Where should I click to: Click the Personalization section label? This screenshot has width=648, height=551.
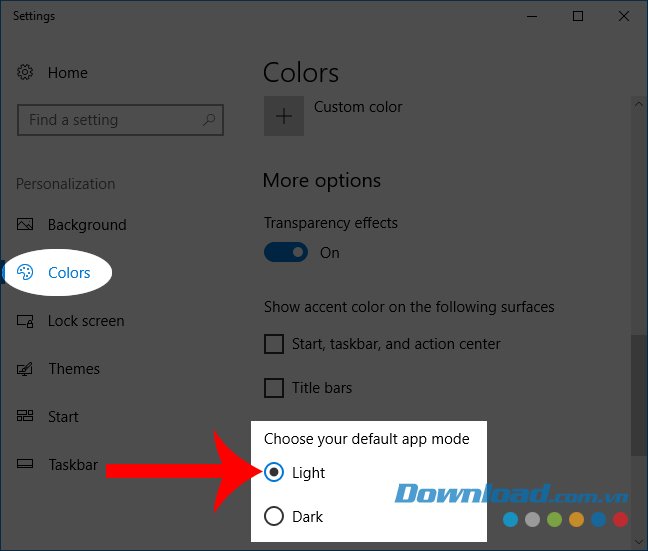66,184
